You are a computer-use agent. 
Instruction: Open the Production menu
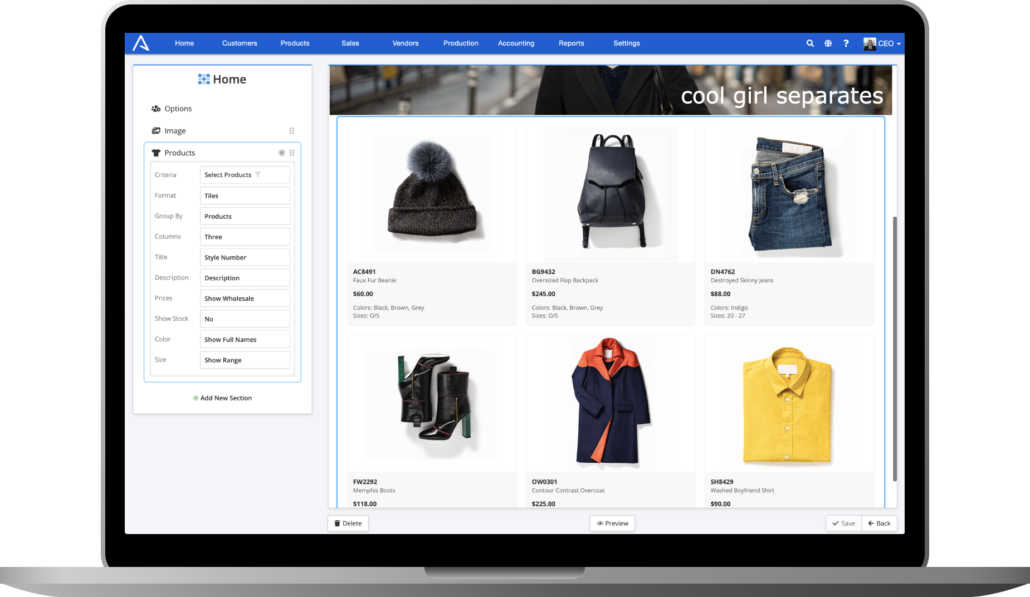[x=460, y=43]
